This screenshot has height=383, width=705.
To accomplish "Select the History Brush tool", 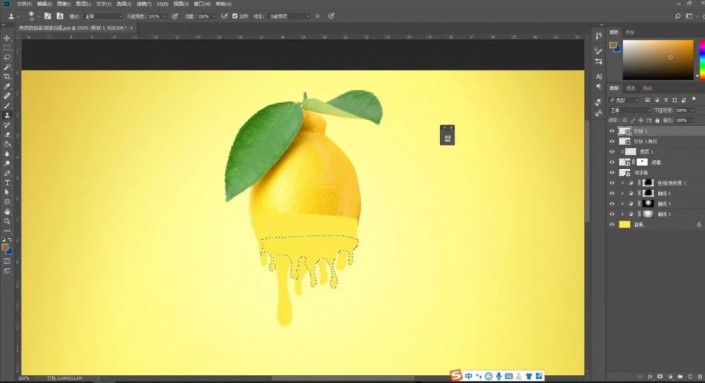I will (7, 125).
